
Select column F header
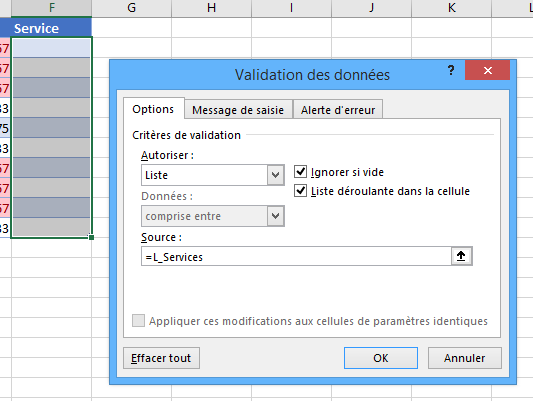pos(52,7)
